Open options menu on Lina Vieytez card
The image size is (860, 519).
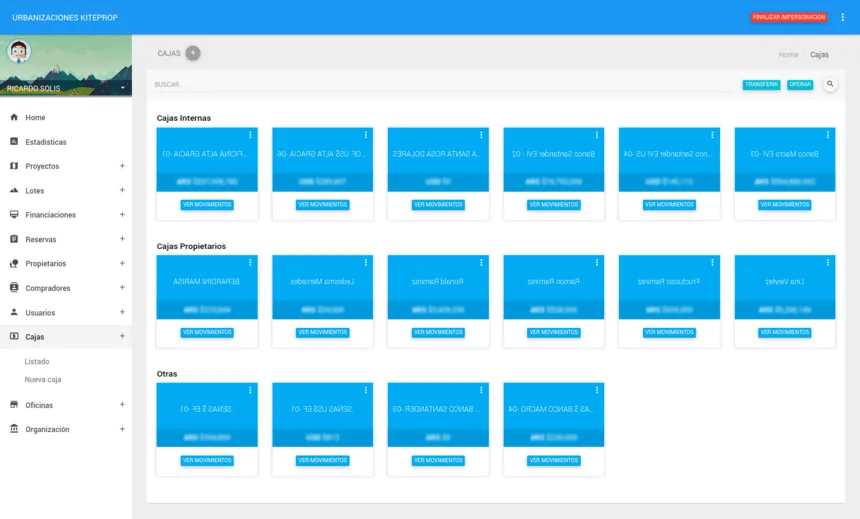coord(828,263)
